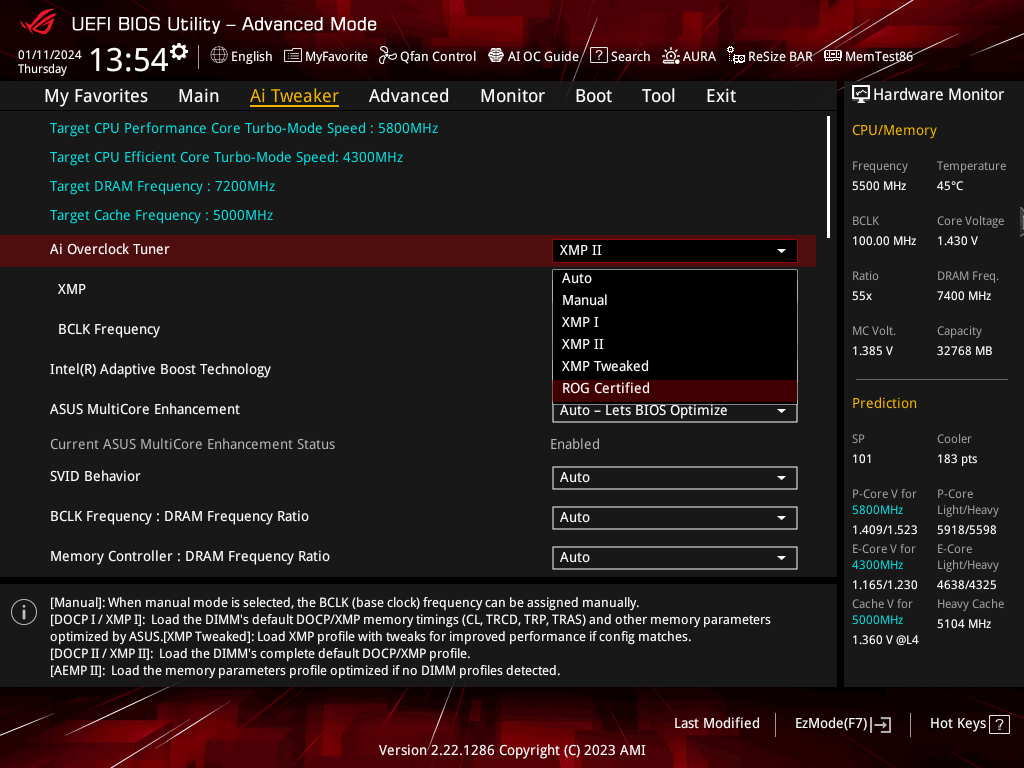Open MyFavorite from the top toolbar
The width and height of the screenshot is (1024, 768).
[x=326, y=56]
